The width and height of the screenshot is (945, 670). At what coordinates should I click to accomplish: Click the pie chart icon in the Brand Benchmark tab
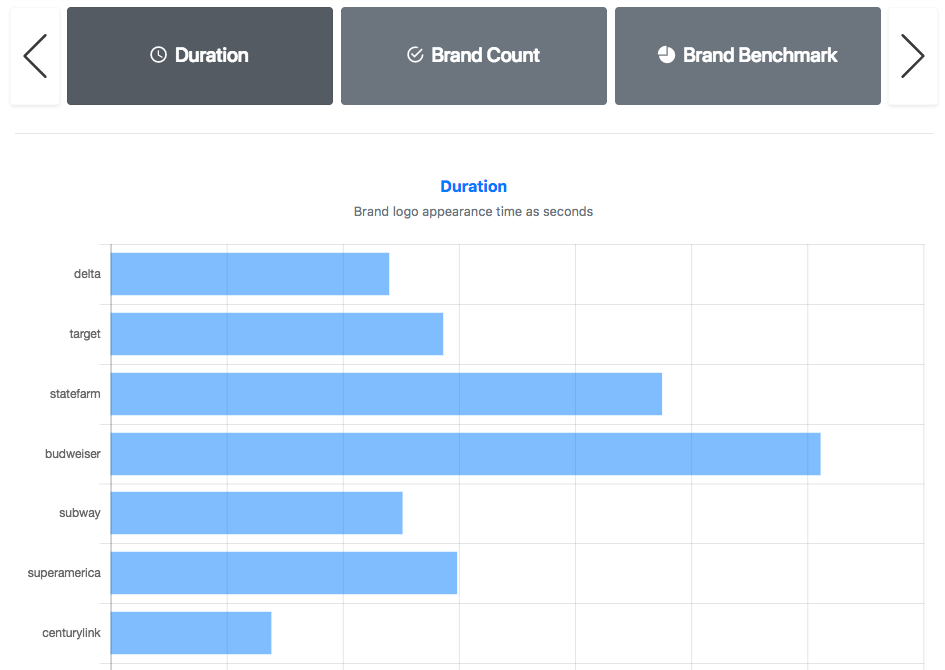coord(667,55)
